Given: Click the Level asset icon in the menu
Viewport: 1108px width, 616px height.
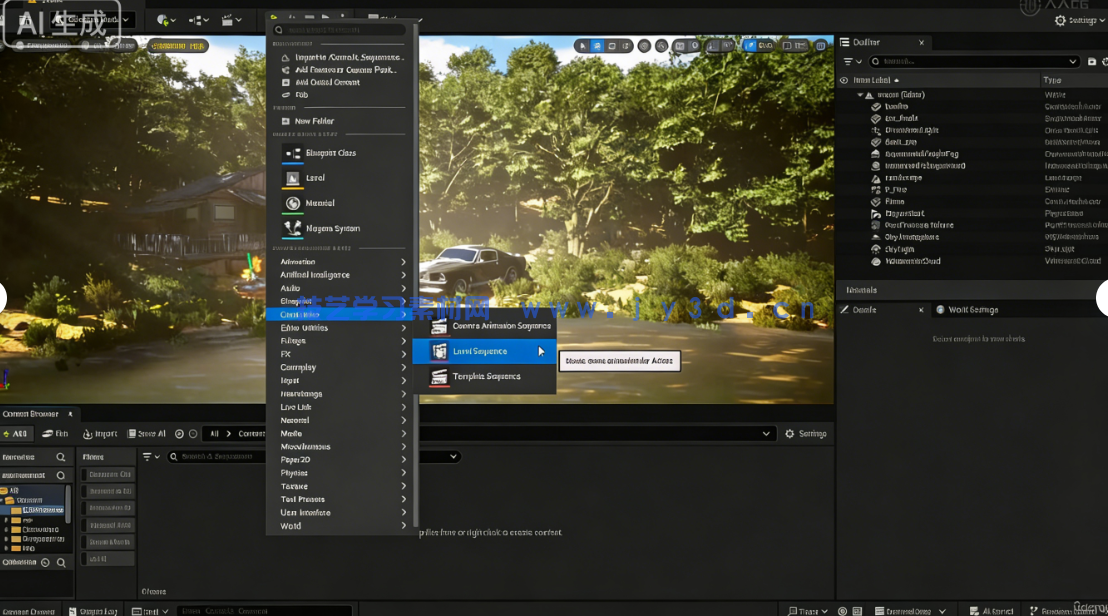Looking at the screenshot, I should coord(292,178).
